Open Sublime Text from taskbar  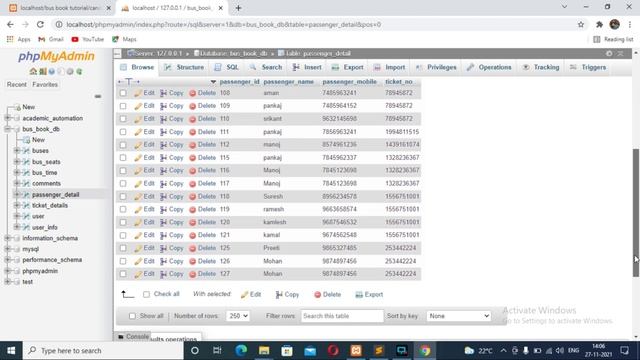(x=379, y=351)
